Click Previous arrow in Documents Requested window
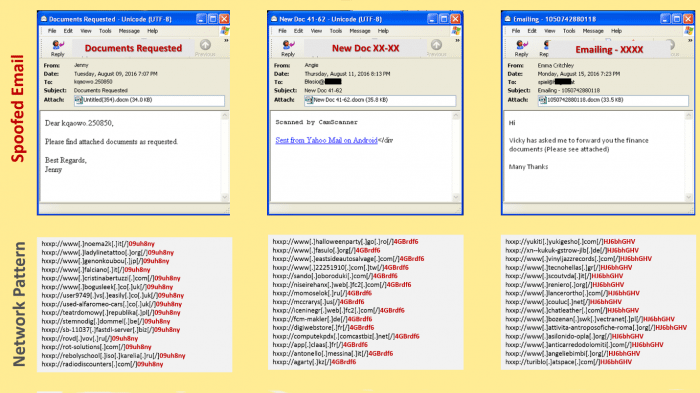The width and height of the screenshot is (700, 393). point(205,45)
